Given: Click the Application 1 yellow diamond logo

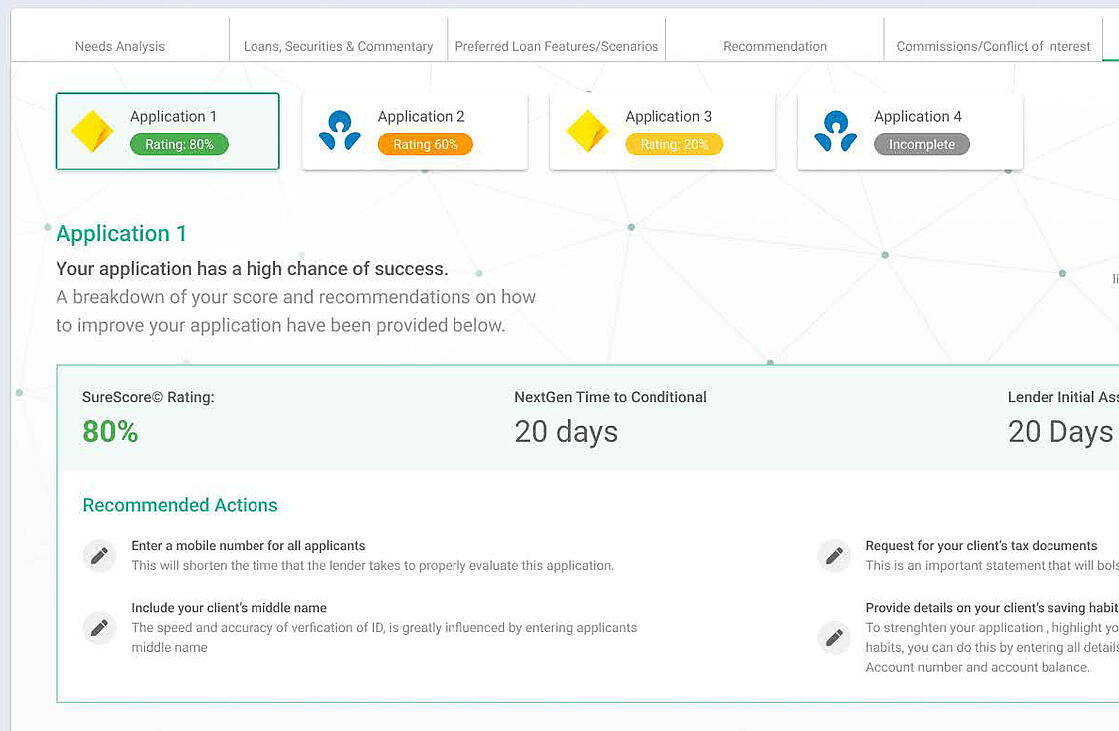Looking at the screenshot, I should (92, 131).
